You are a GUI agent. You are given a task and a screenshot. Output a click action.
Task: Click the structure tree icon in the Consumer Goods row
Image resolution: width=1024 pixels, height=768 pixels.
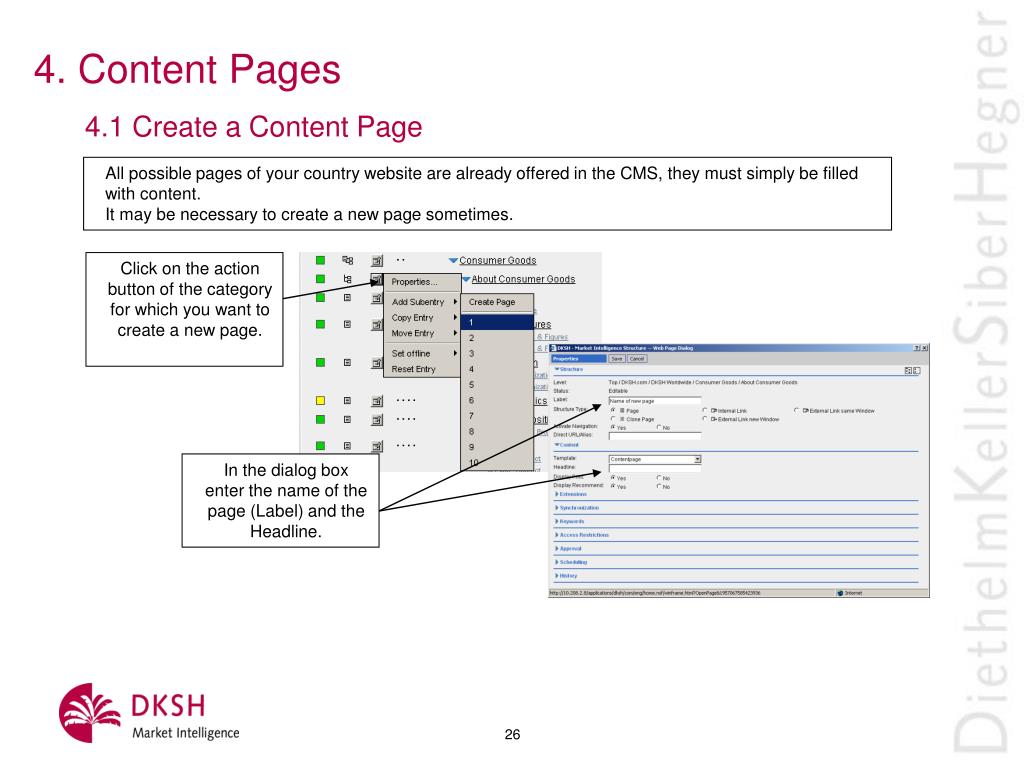[347, 260]
